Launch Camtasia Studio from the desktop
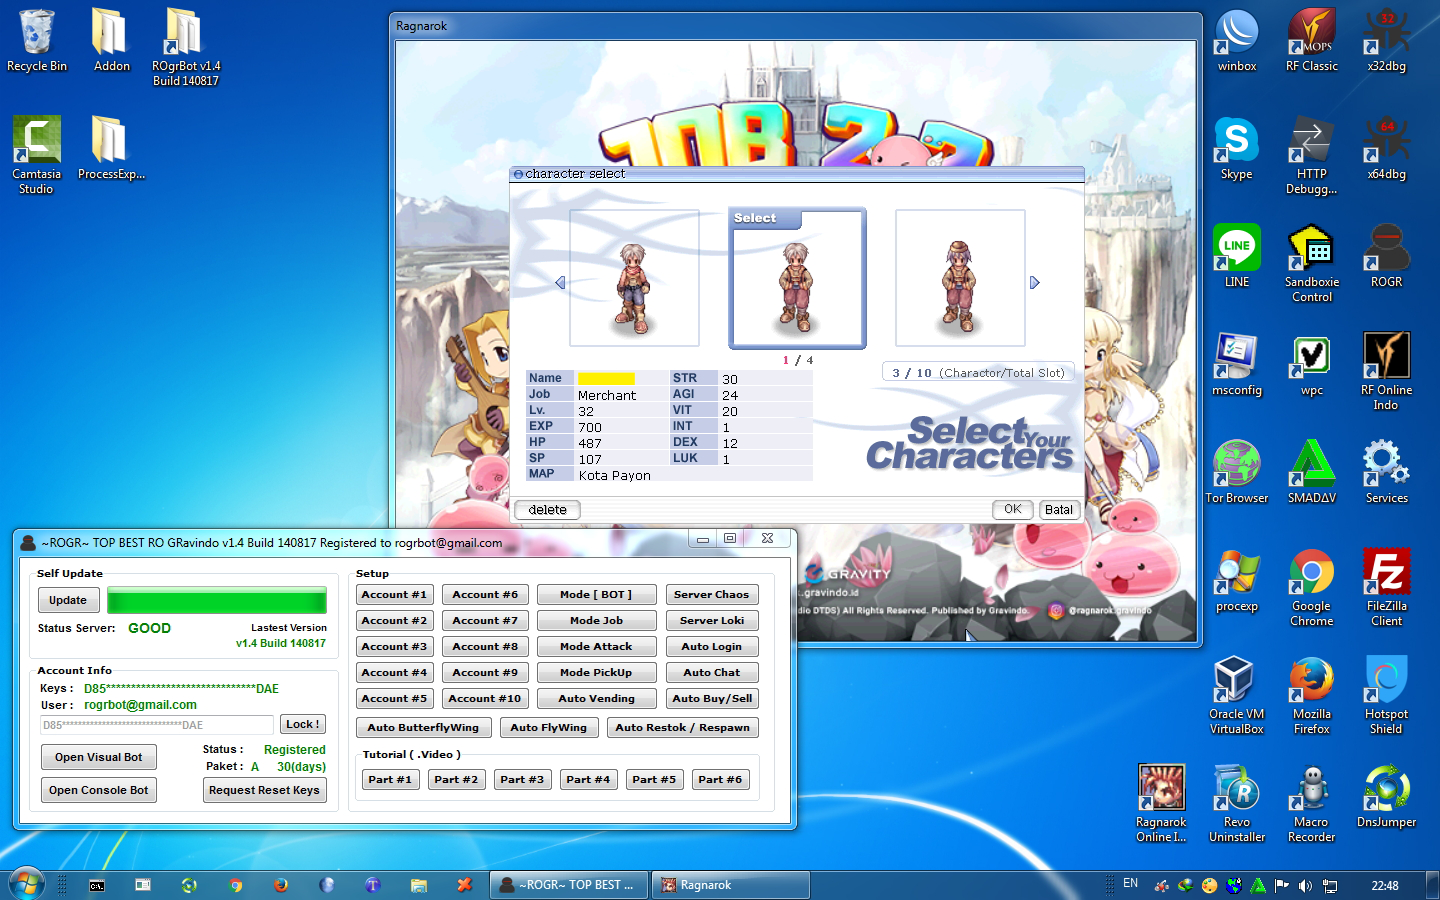The image size is (1440, 900). [37, 154]
